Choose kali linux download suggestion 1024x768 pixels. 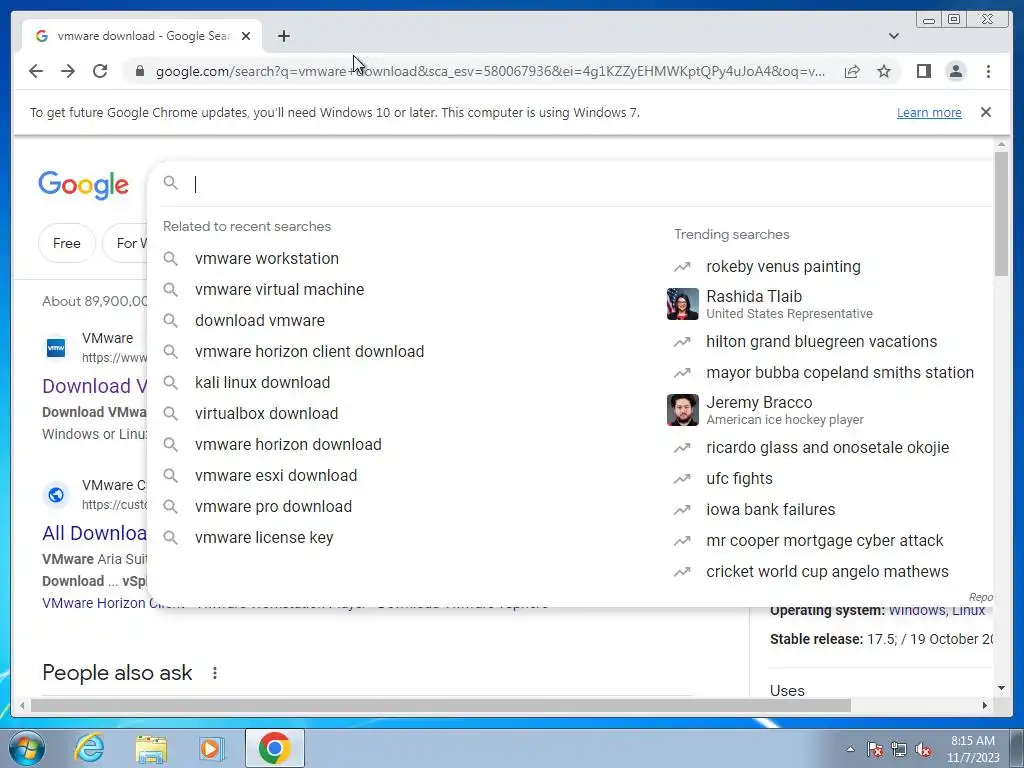[x=263, y=383]
